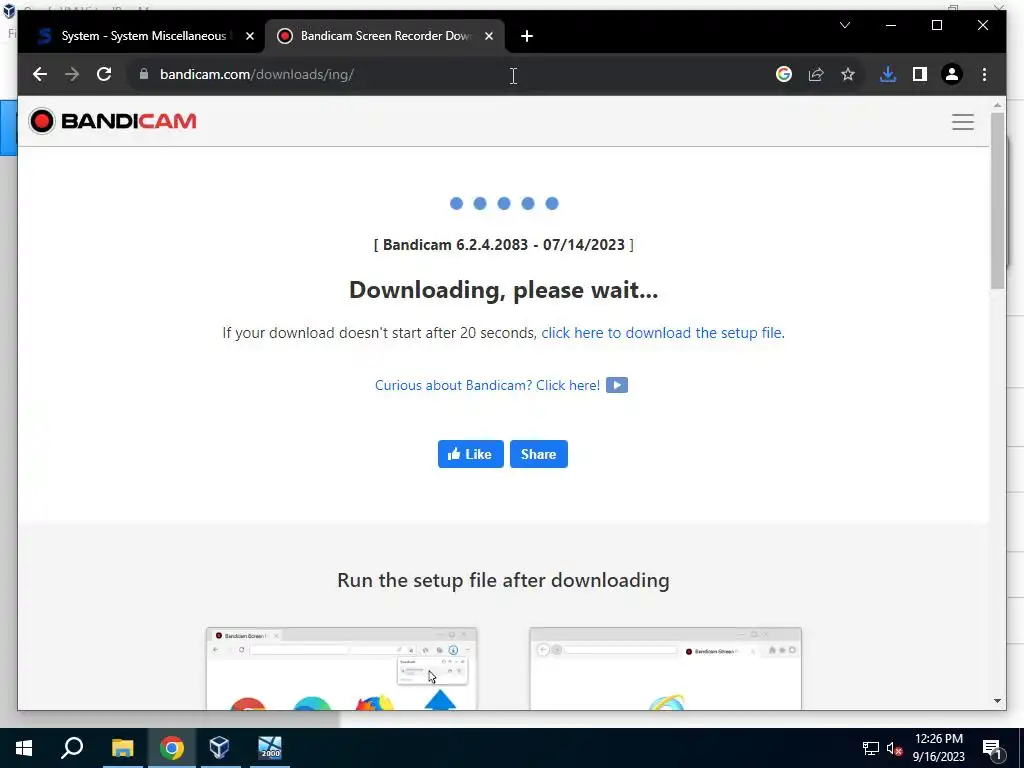Select the Bandicam Screen Recorder tab

(x=385, y=36)
